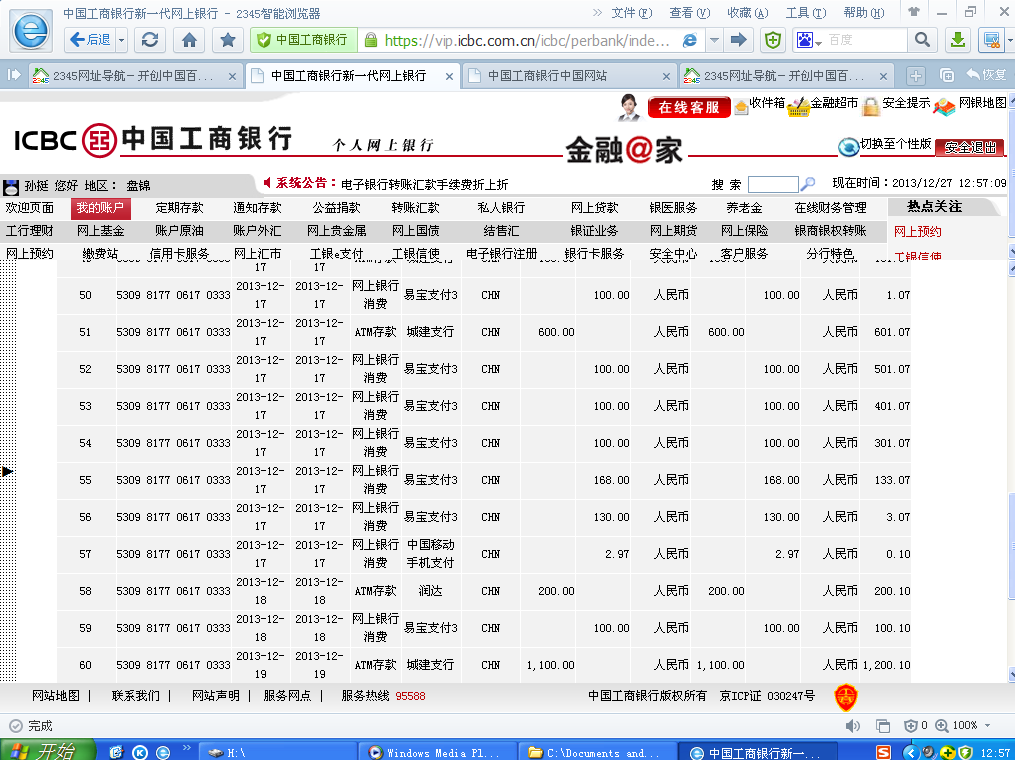Viewport: 1015px width, 760px height.
Task: Click the 在线客服 online service button
Action: coord(689,107)
